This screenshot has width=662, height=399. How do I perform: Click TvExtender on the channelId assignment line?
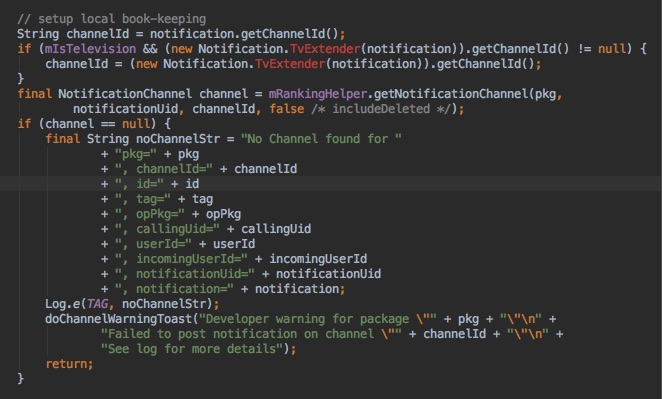point(290,64)
